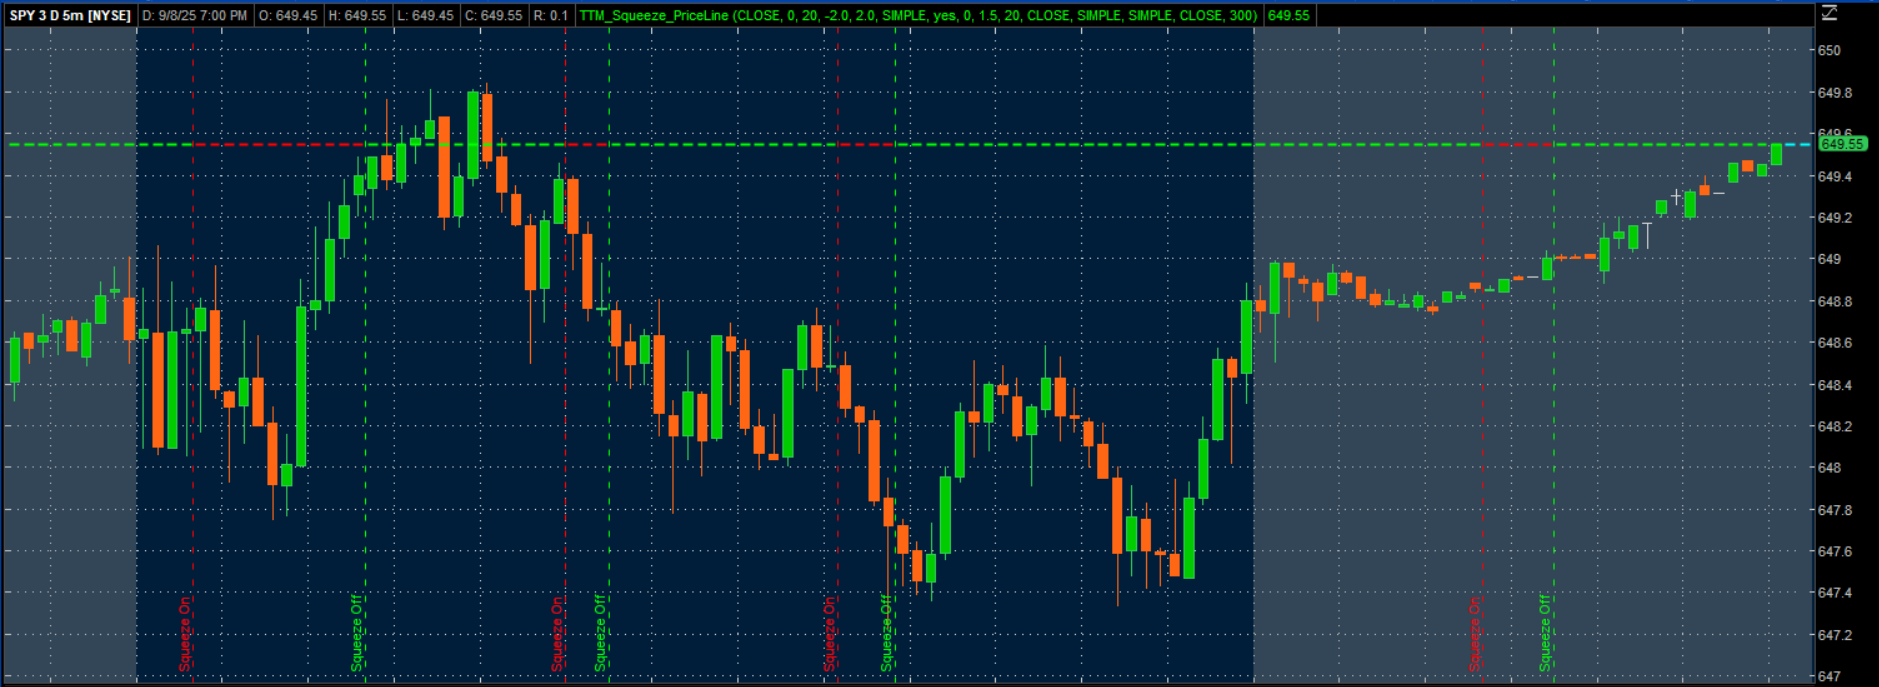Click the rightmost Squeeze Off marker label
Screen dimensions: 1879x687
pyautogui.click(x=1545, y=632)
